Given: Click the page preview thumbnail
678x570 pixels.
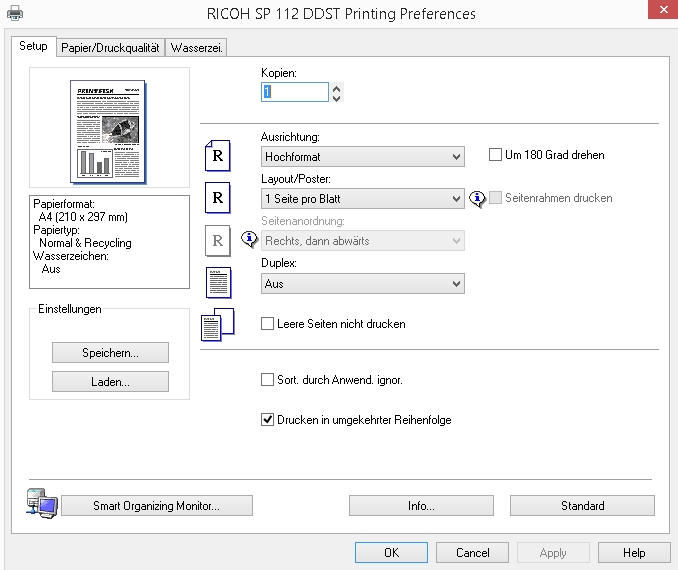Looking at the screenshot, I should (108, 132).
